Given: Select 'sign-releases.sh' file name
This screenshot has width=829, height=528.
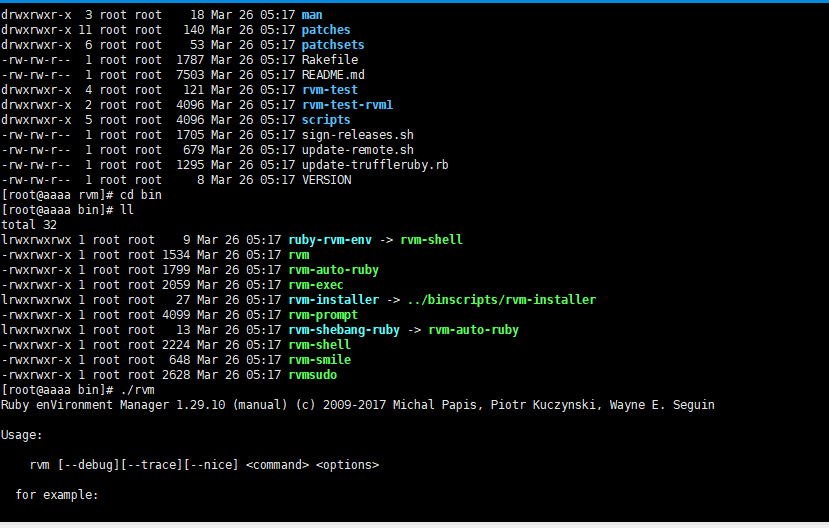Looking at the screenshot, I should [x=357, y=135].
